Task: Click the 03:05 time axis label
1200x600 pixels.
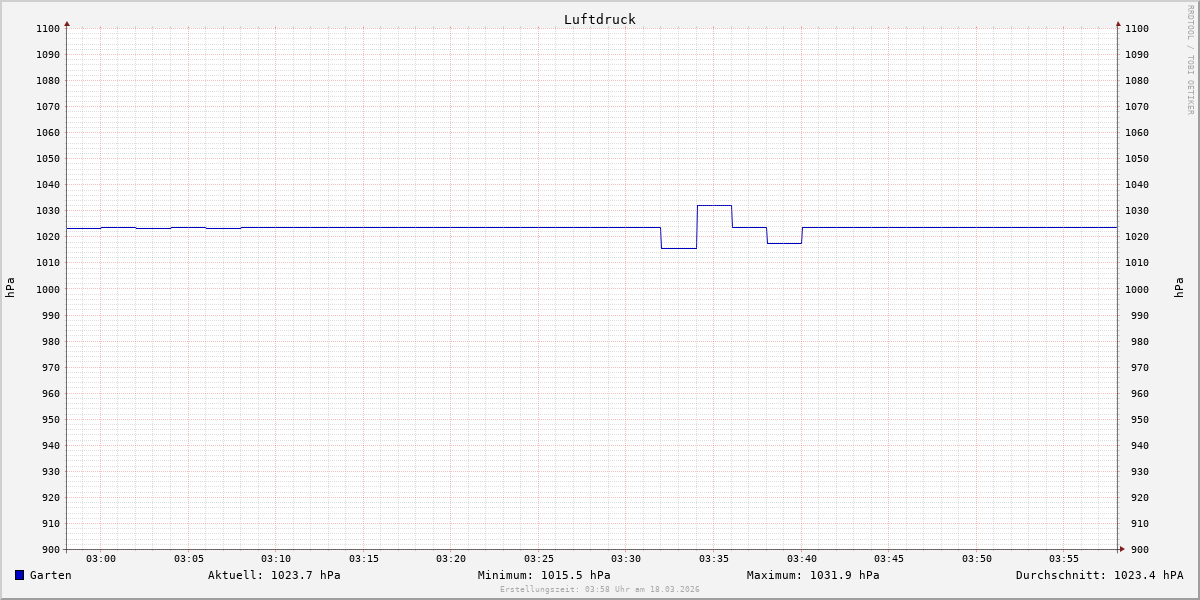Action: 189,558
